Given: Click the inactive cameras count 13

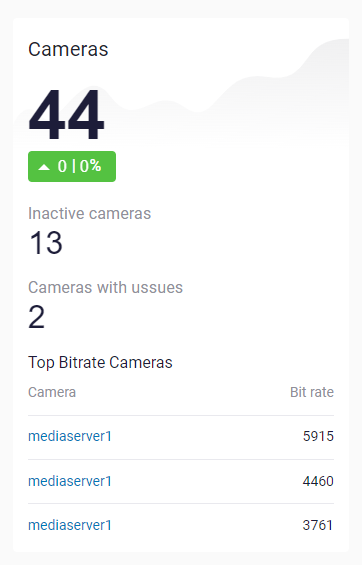Looking at the screenshot, I should click(46, 243).
